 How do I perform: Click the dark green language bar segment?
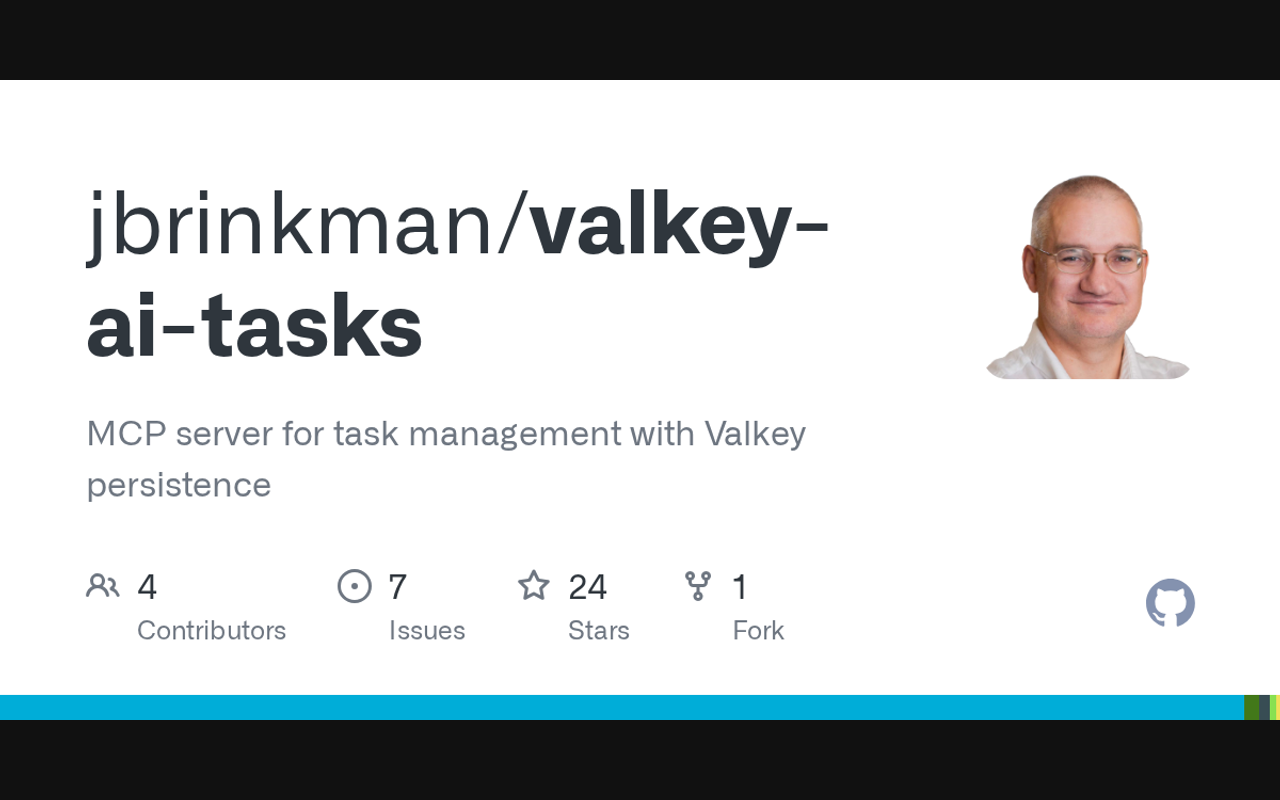point(1251,707)
